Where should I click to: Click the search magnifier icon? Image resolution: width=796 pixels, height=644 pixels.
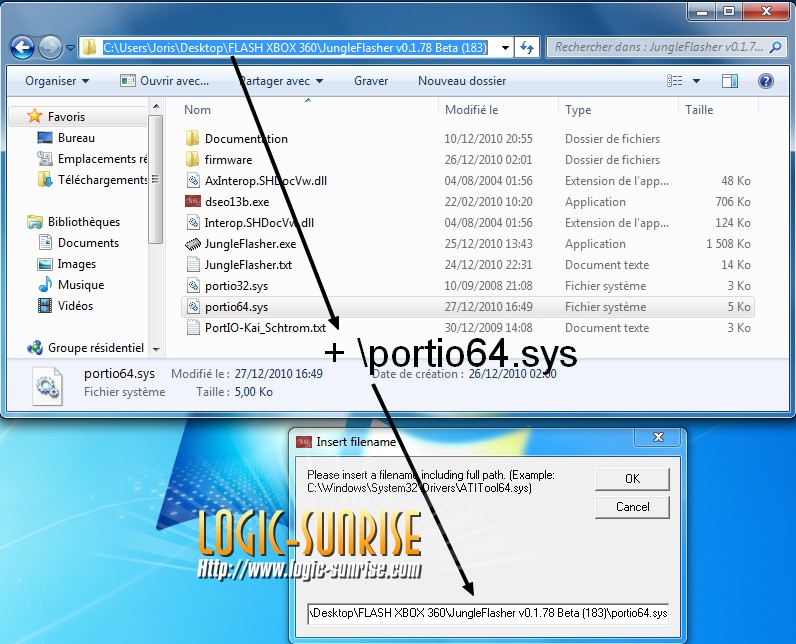[x=775, y=47]
